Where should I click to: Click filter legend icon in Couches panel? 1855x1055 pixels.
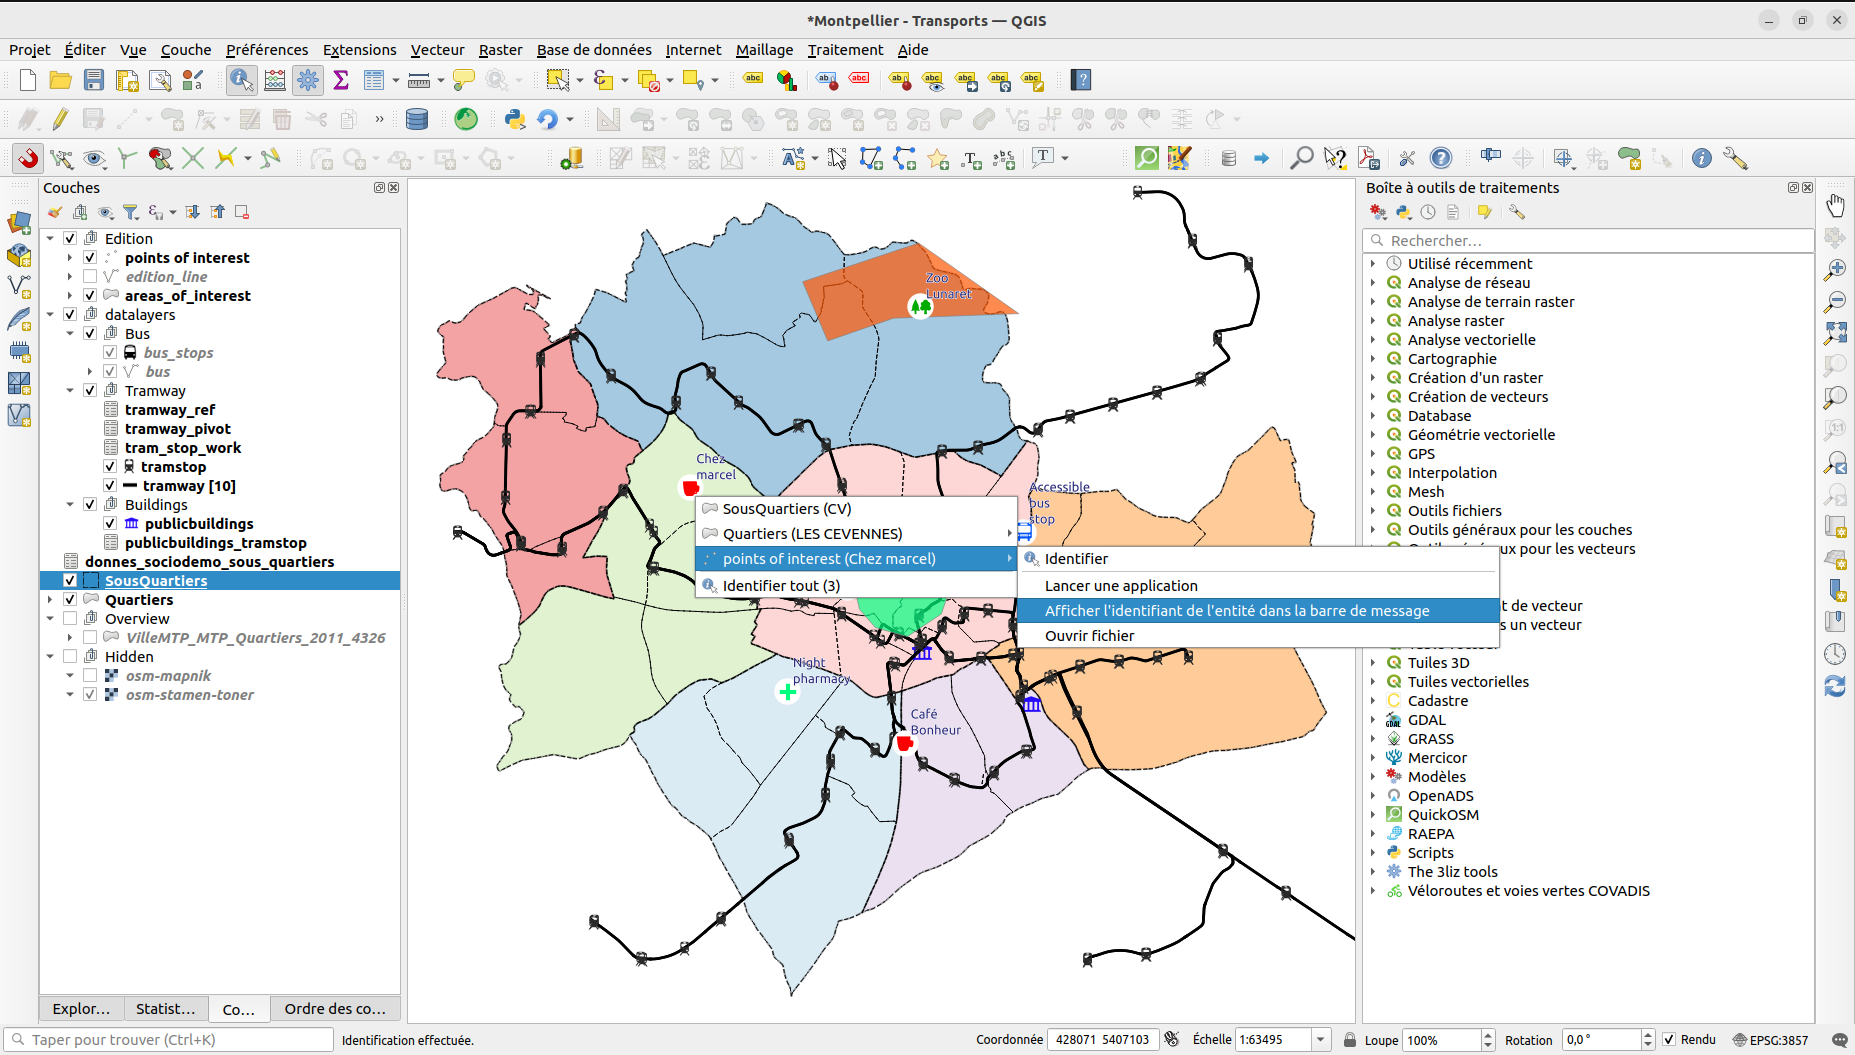point(130,212)
